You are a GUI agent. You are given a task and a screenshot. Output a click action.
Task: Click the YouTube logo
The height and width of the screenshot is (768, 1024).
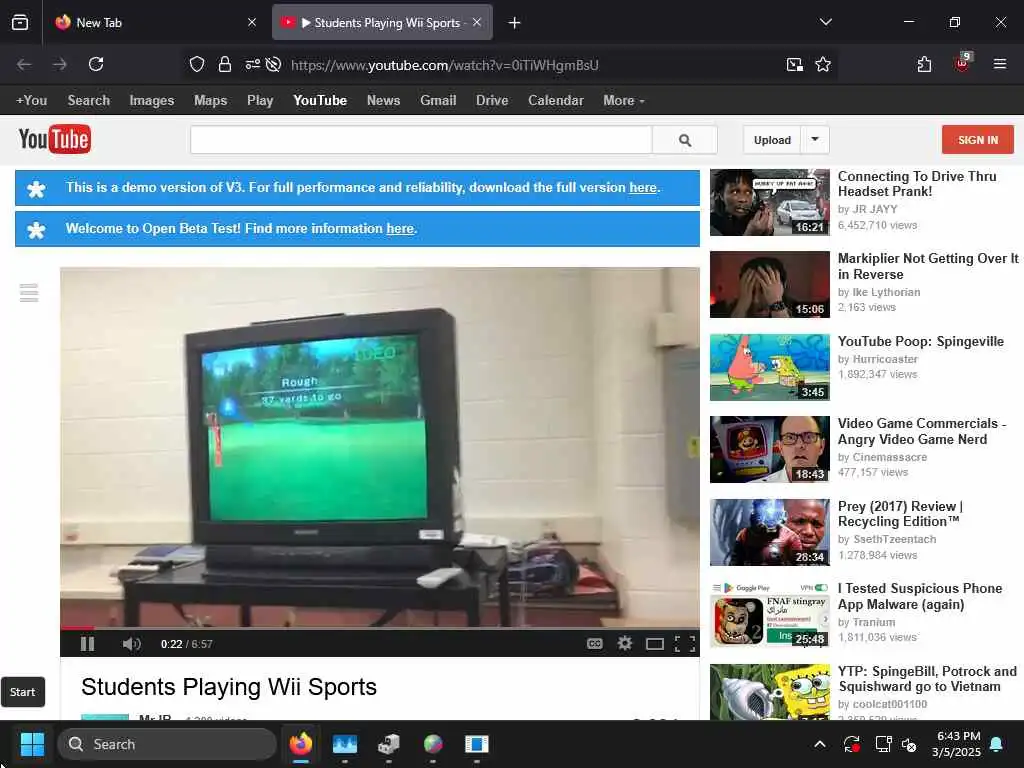55,139
